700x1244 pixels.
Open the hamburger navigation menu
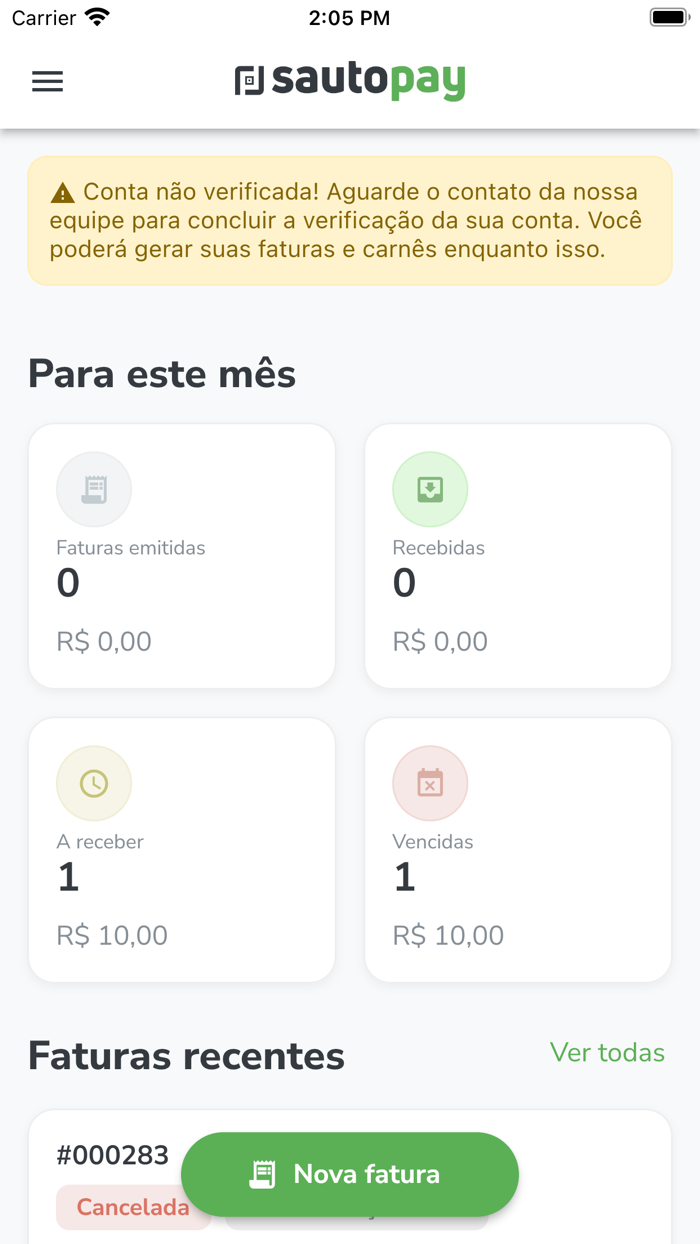coord(46,81)
